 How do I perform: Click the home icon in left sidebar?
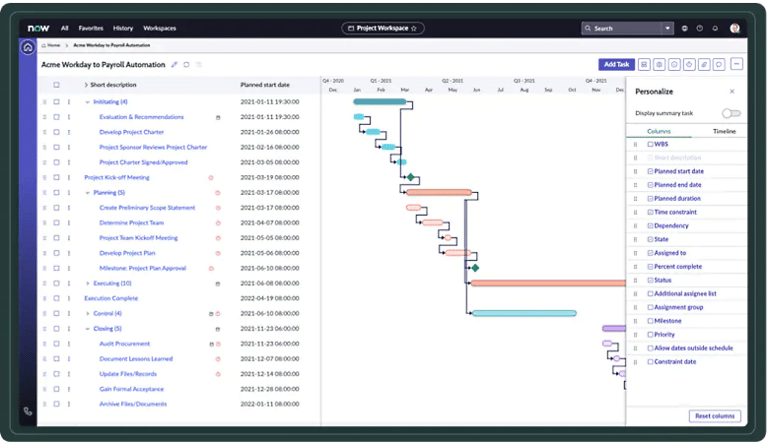pos(28,48)
